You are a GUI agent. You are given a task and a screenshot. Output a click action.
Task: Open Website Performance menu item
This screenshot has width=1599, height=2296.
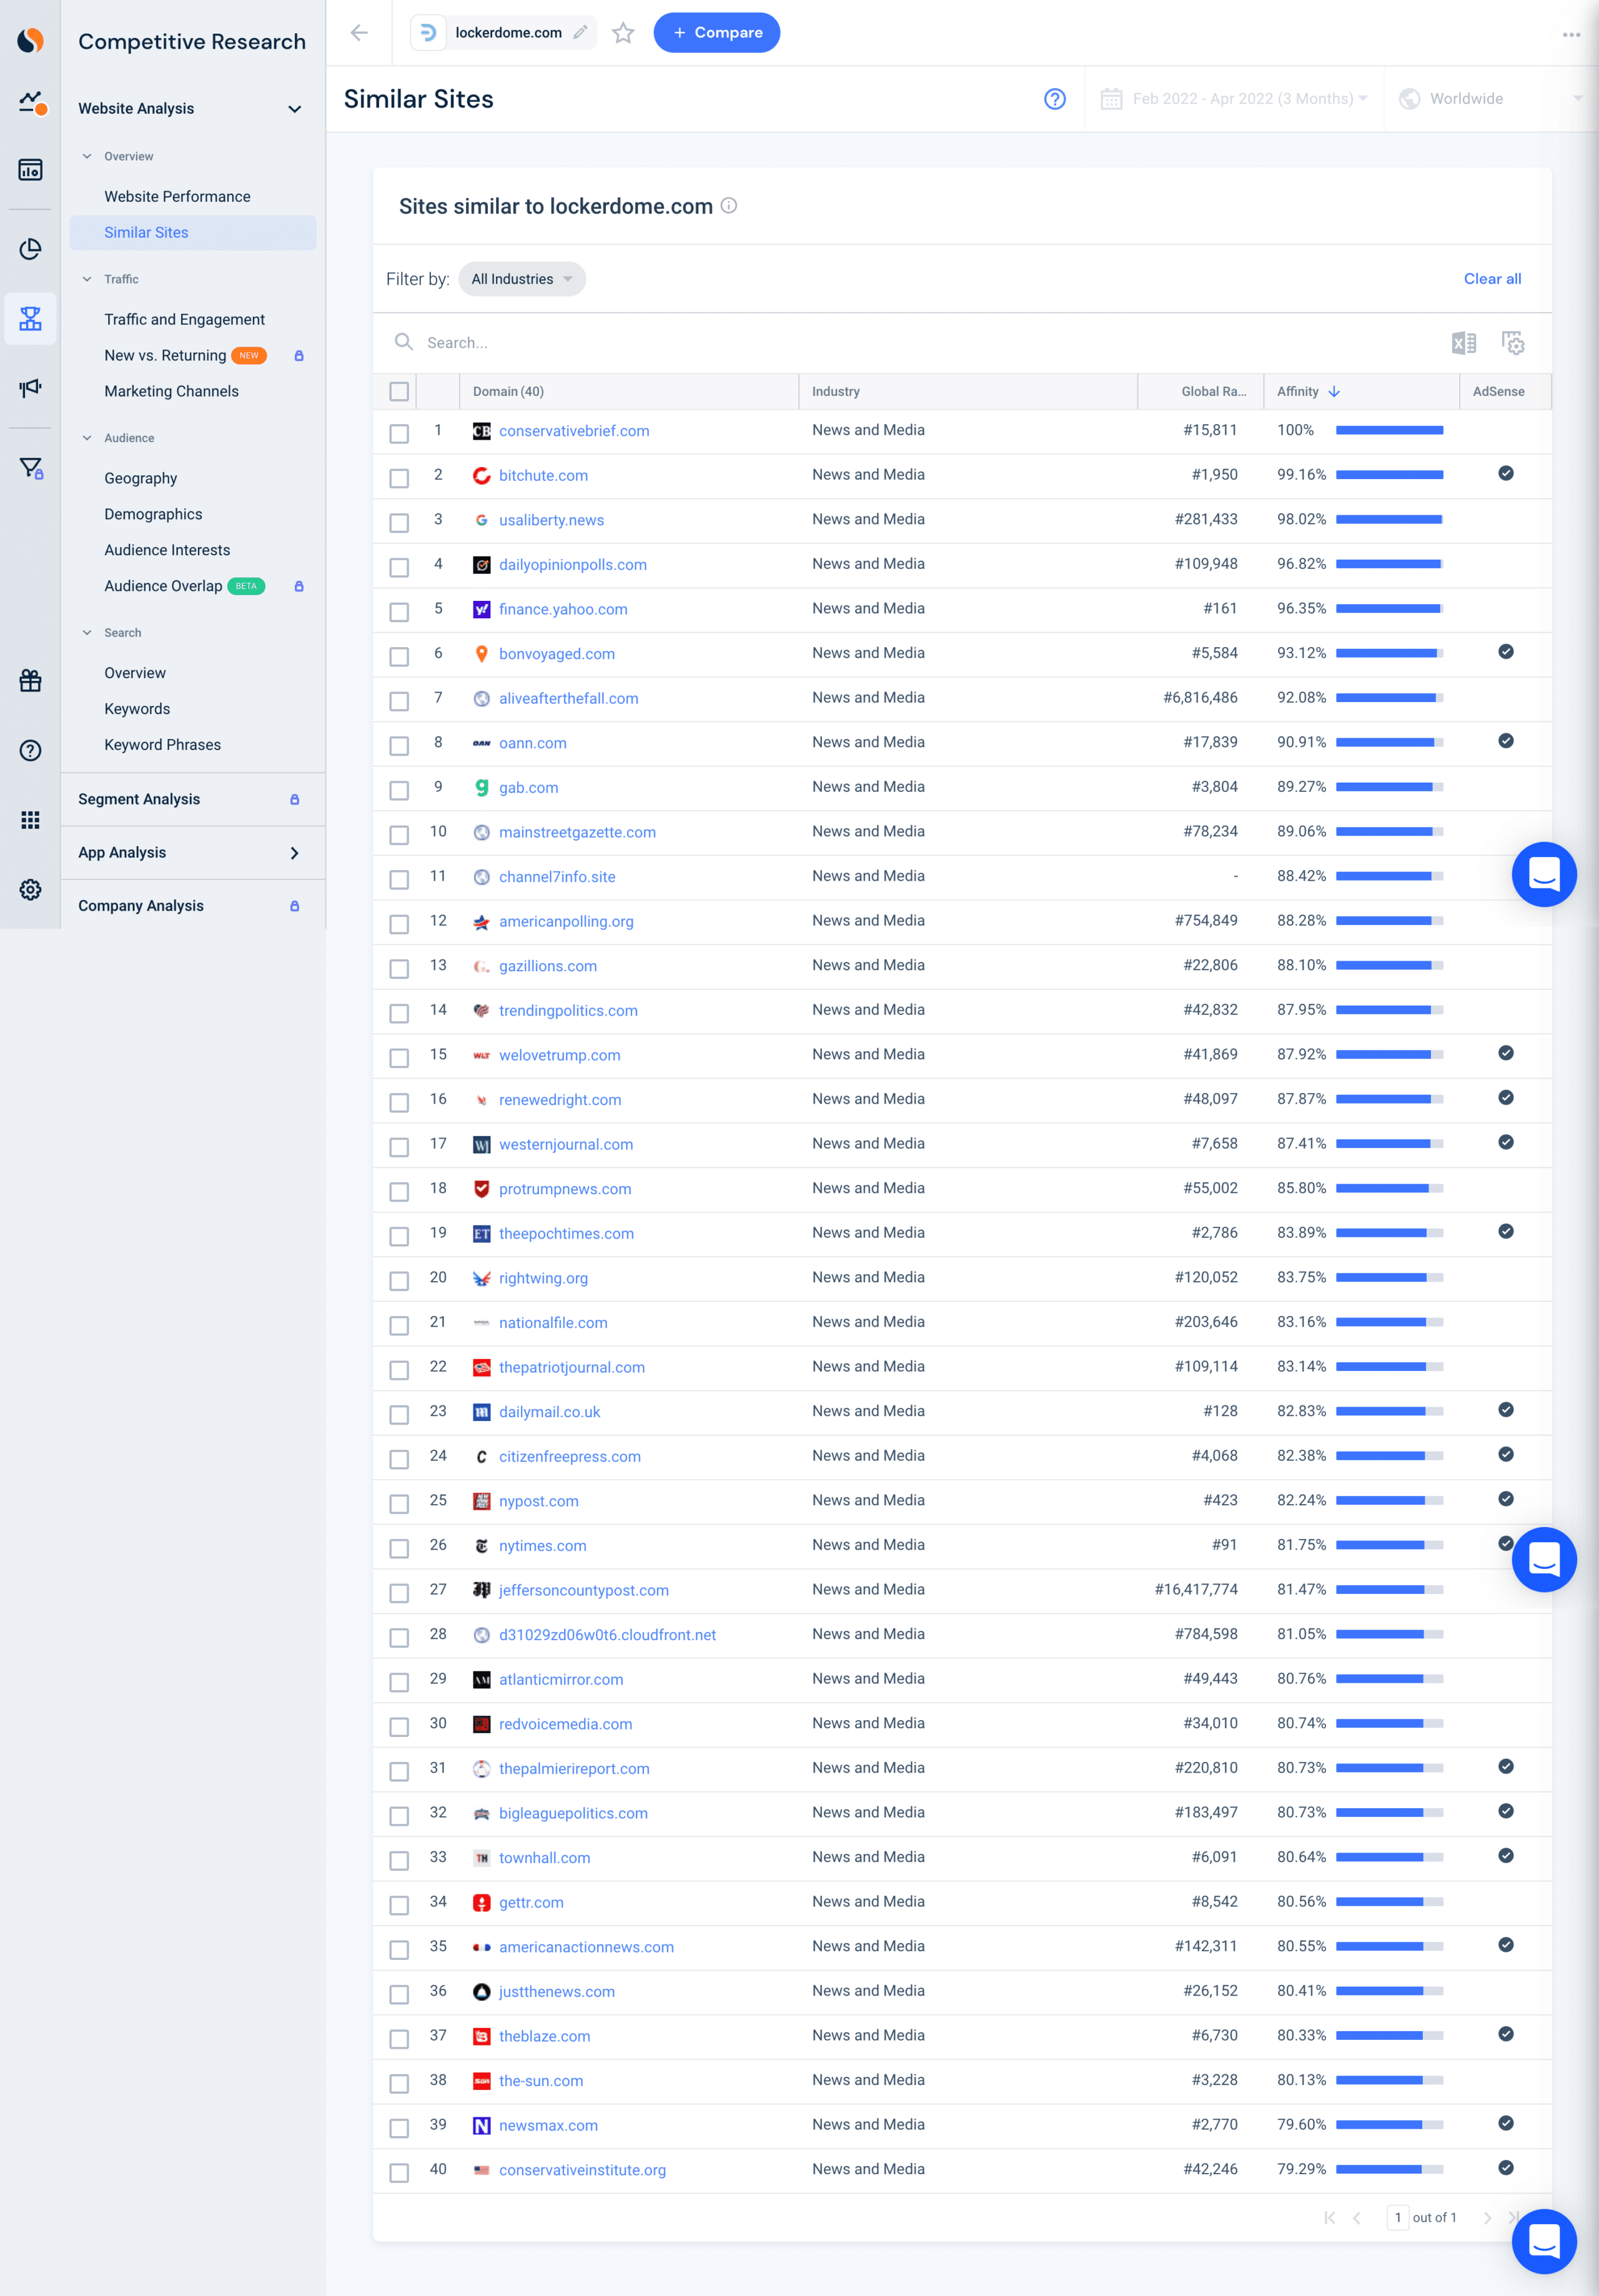click(177, 196)
